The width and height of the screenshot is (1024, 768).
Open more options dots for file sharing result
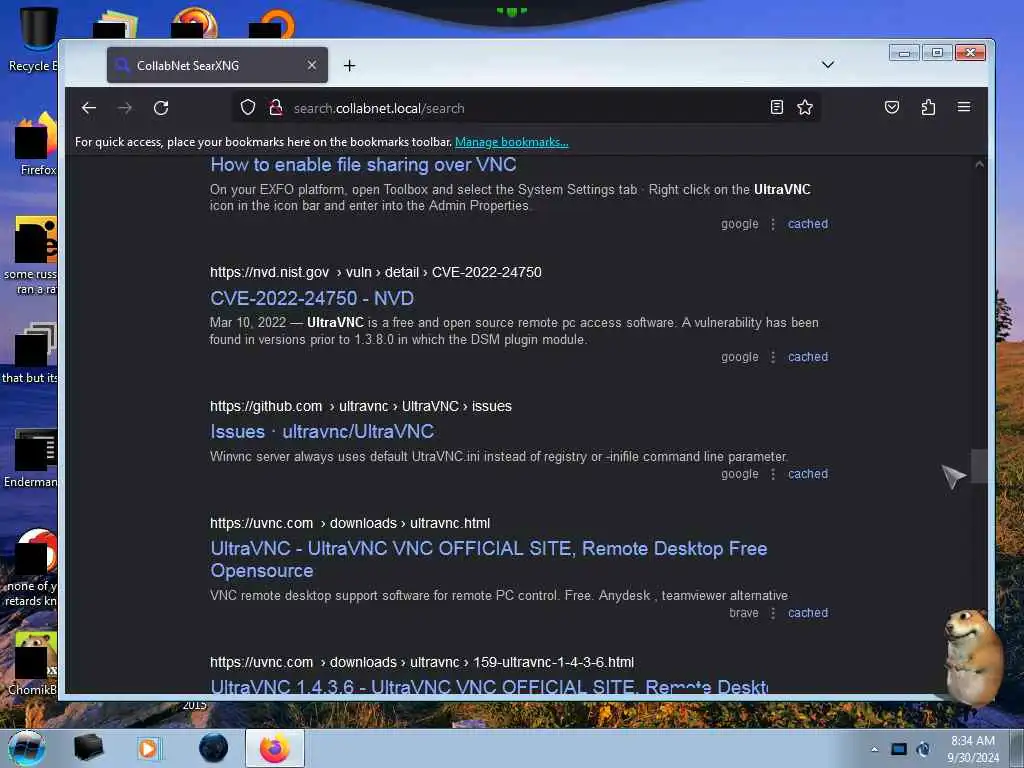point(773,224)
